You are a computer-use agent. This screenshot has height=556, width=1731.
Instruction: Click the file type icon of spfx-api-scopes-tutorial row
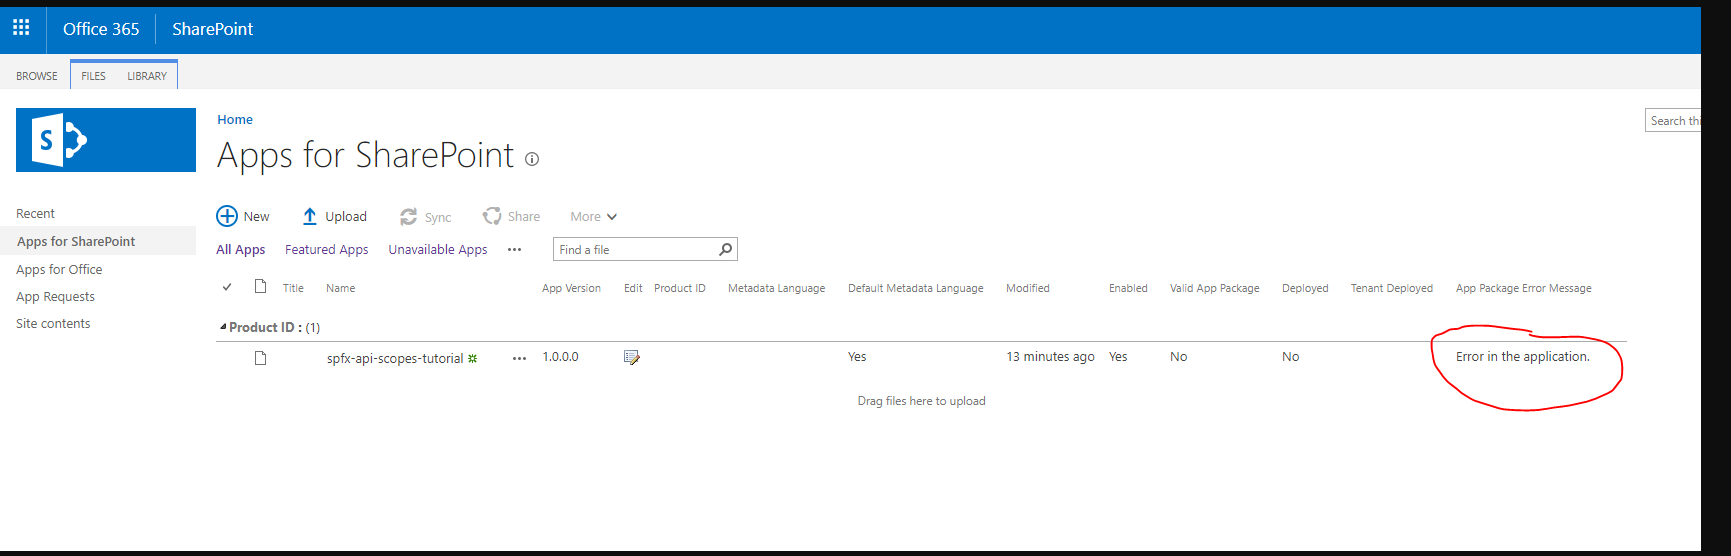point(261,358)
